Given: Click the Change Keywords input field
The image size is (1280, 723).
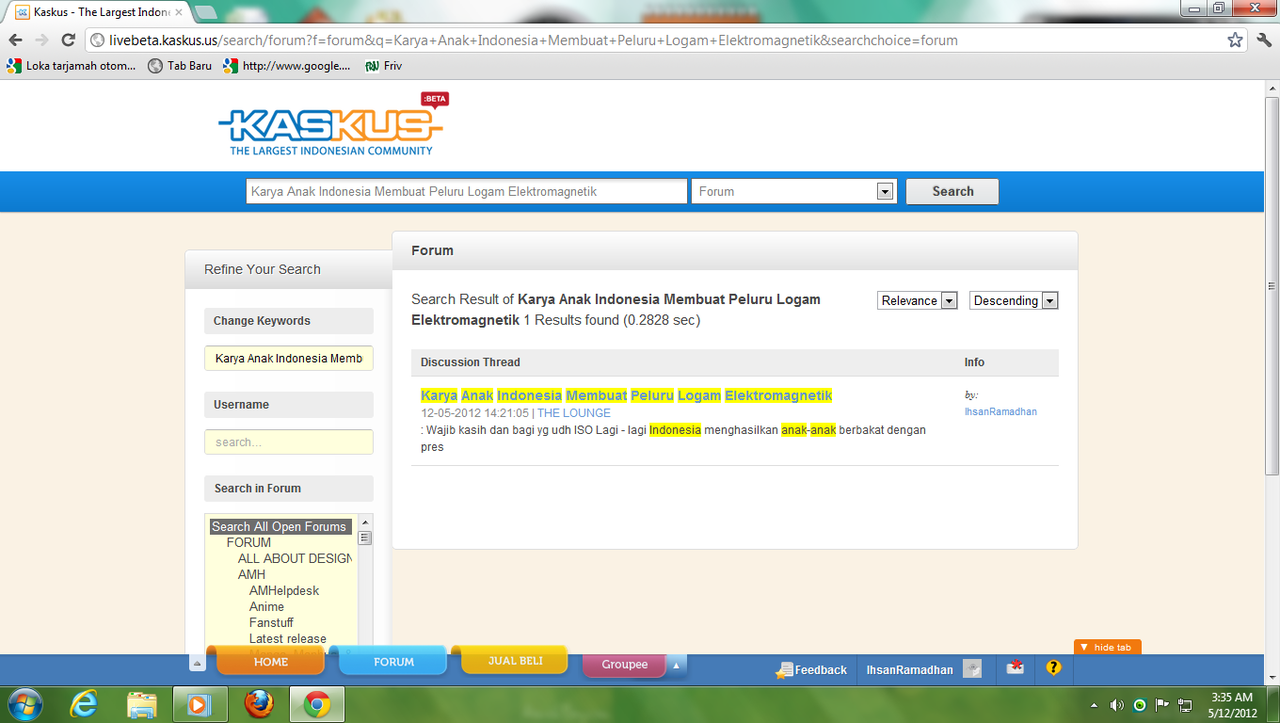Looking at the screenshot, I should pyautogui.click(x=289, y=358).
